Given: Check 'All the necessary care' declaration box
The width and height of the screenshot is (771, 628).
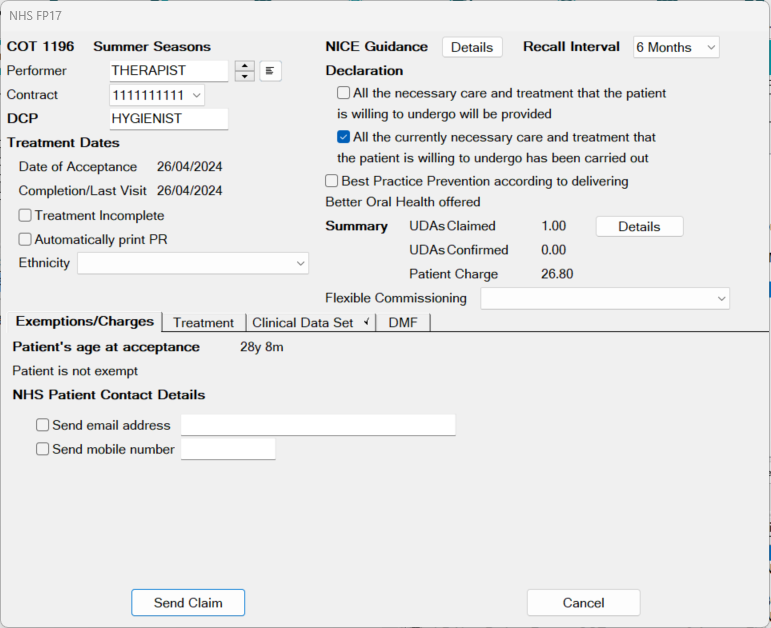Looking at the screenshot, I should [343, 93].
